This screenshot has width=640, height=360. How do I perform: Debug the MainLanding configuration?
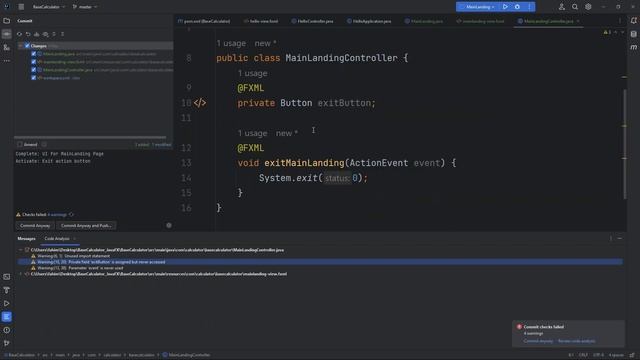click(517, 7)
